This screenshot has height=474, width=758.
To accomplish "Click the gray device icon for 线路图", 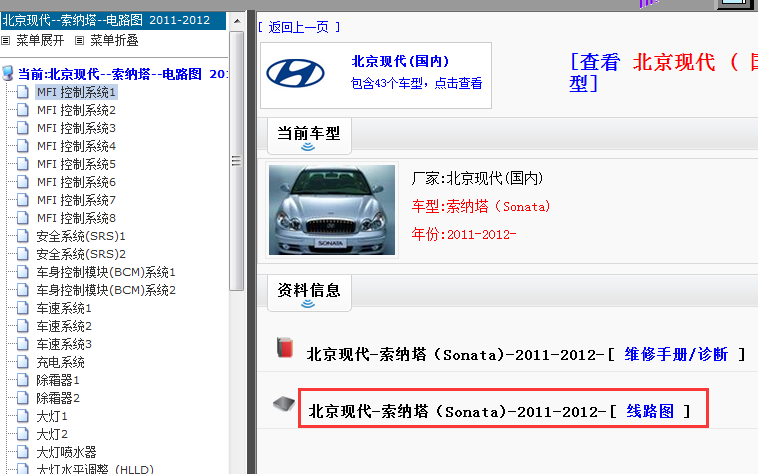I will [284, 403].
